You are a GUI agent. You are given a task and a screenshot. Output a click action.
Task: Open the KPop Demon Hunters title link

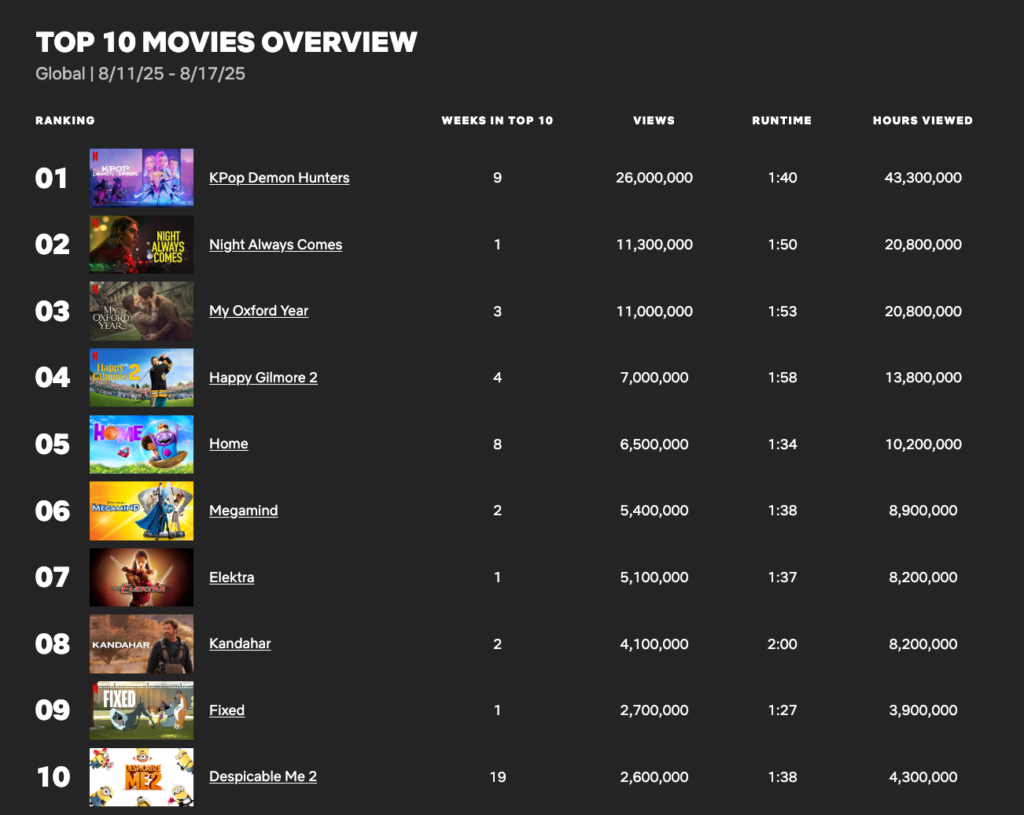279,178
